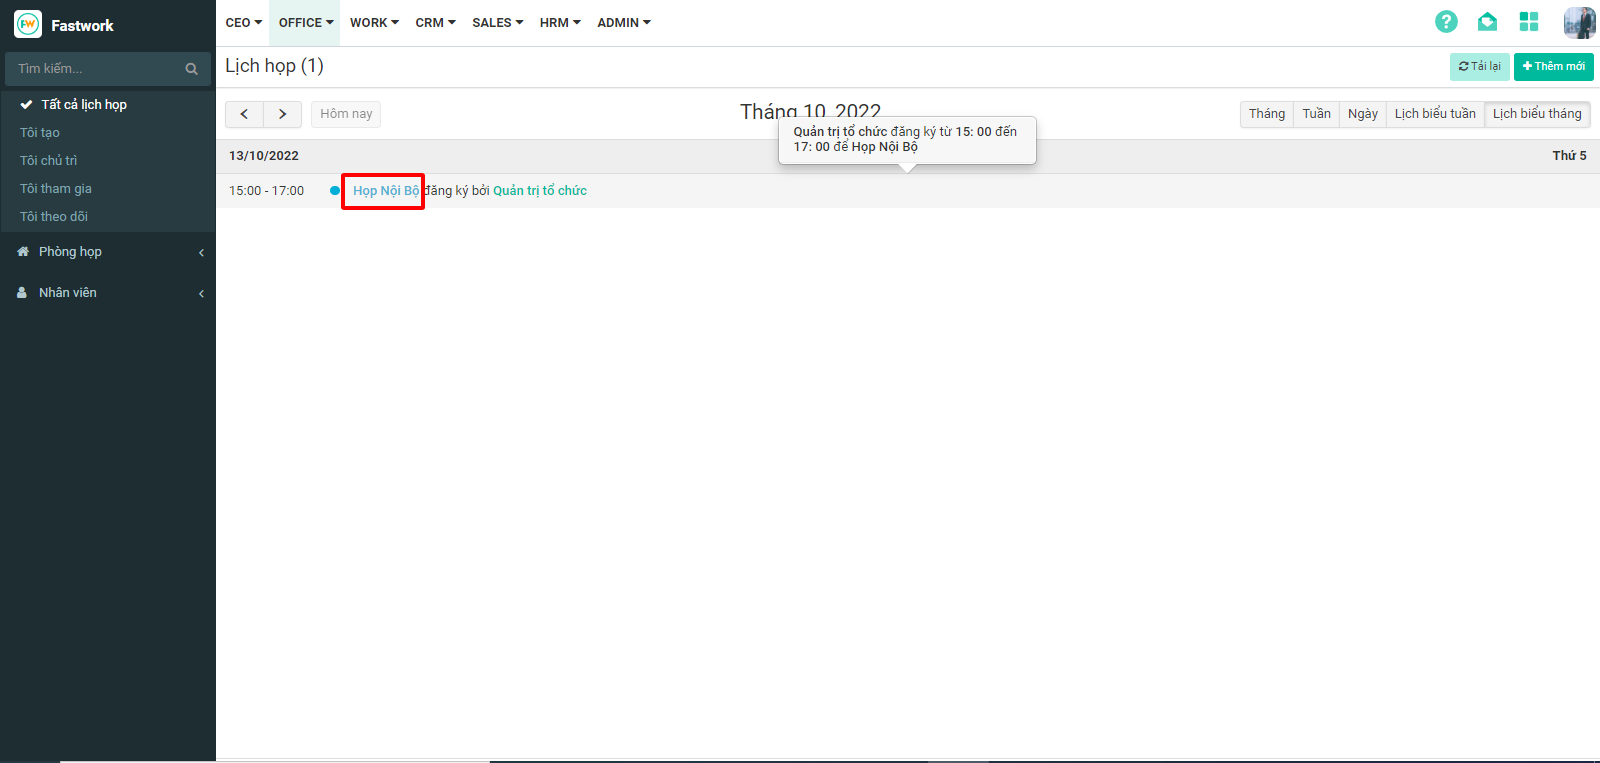Click the user profile avatar
The image size is (1600, 763).
[x=1579, y=22]
